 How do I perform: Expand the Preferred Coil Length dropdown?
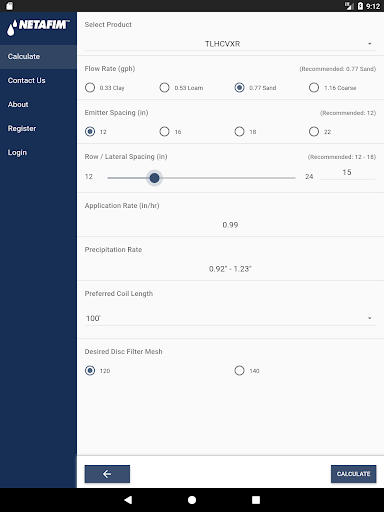pos(230,318)
